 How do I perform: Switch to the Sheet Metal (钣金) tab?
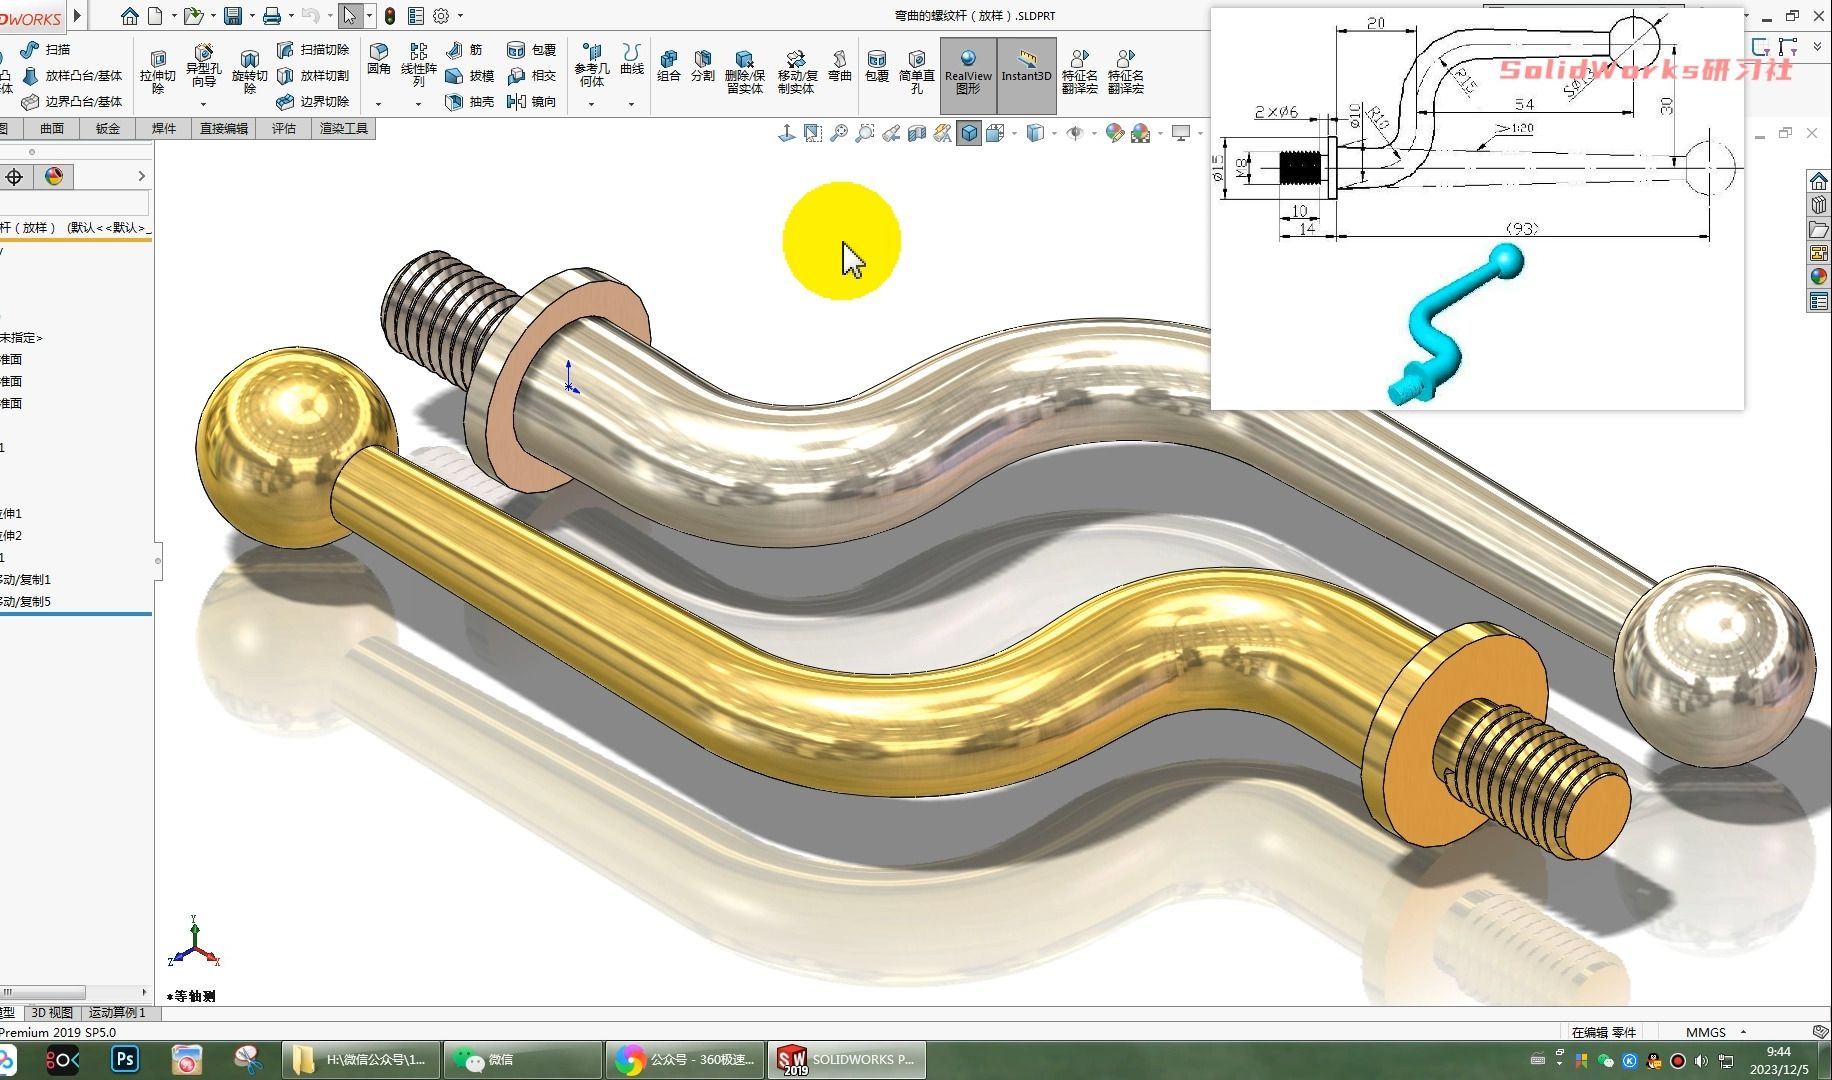click(x=108, y=129)
